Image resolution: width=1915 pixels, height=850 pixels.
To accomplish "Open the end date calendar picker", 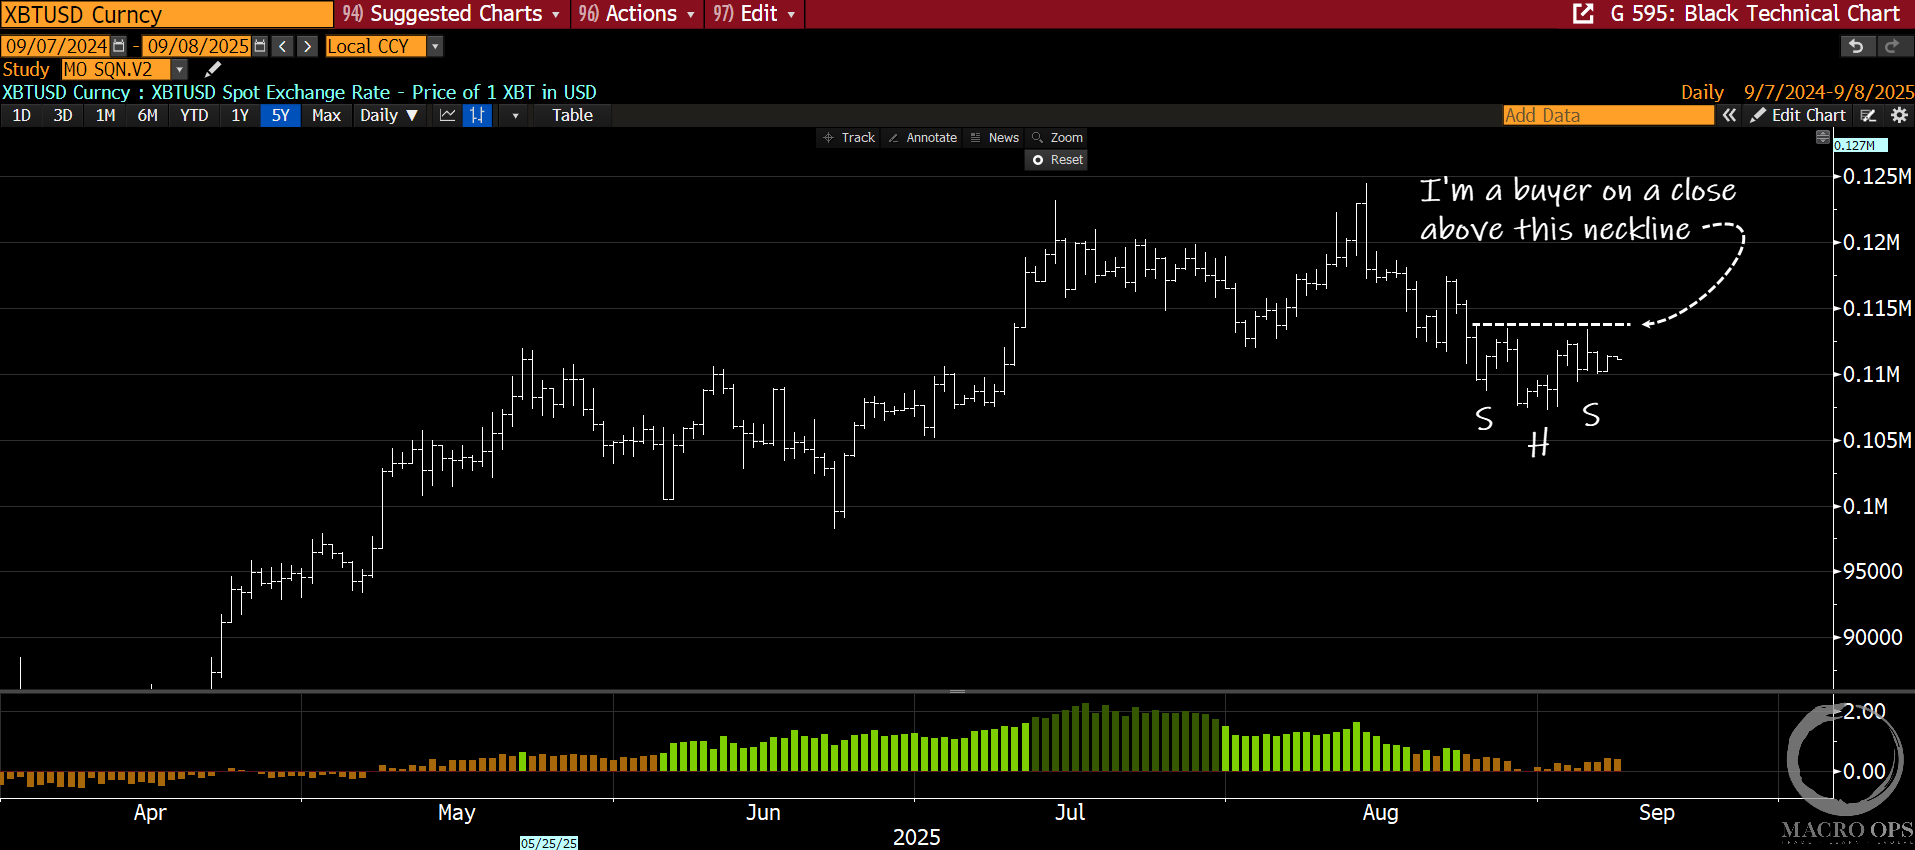I will pos(260,46).
